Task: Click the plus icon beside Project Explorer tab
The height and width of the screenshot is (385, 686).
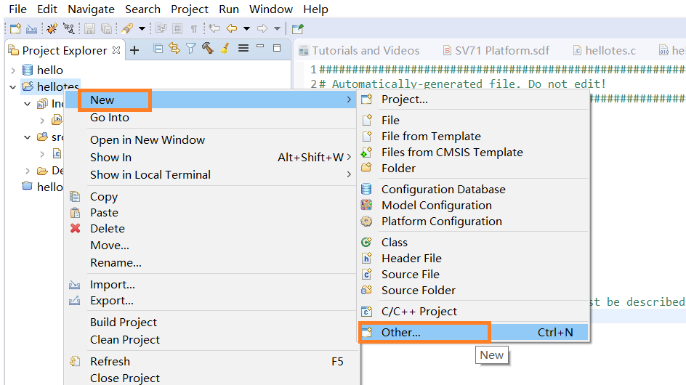Action: (x=135, y=50)
